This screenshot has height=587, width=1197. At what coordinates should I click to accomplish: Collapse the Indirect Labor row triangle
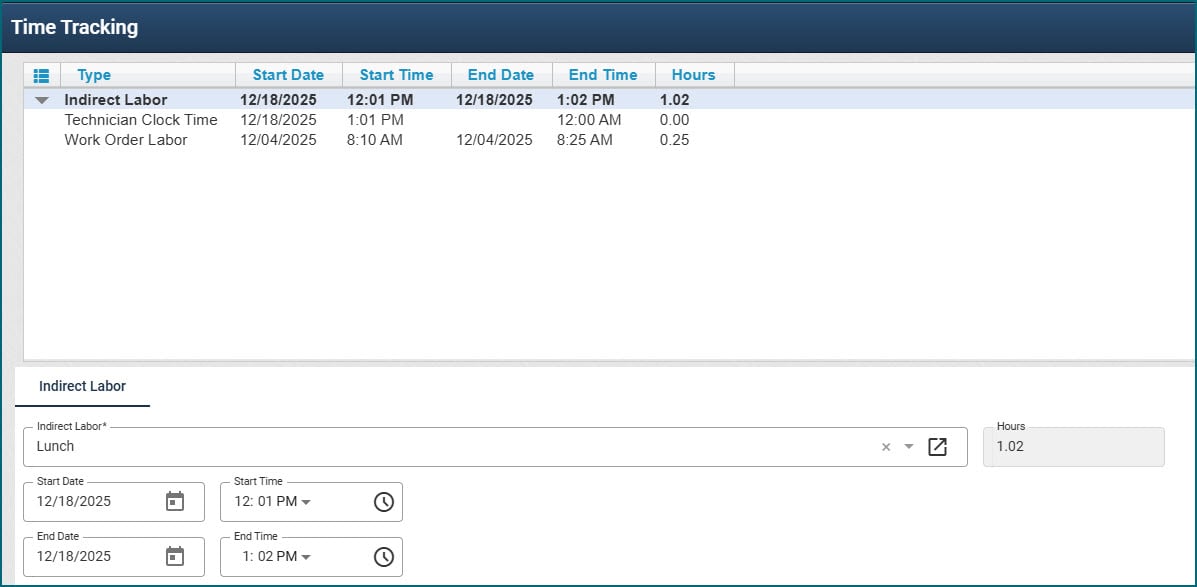tap(42, 100)
